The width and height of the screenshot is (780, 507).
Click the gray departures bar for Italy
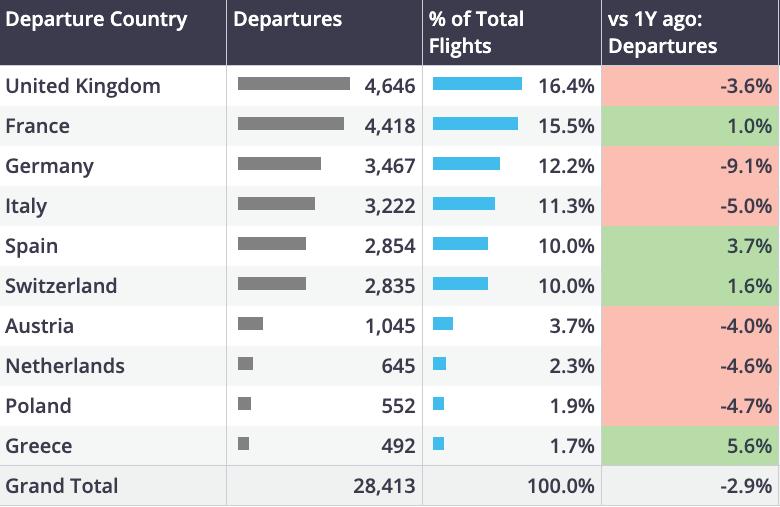tap(276, 204)
